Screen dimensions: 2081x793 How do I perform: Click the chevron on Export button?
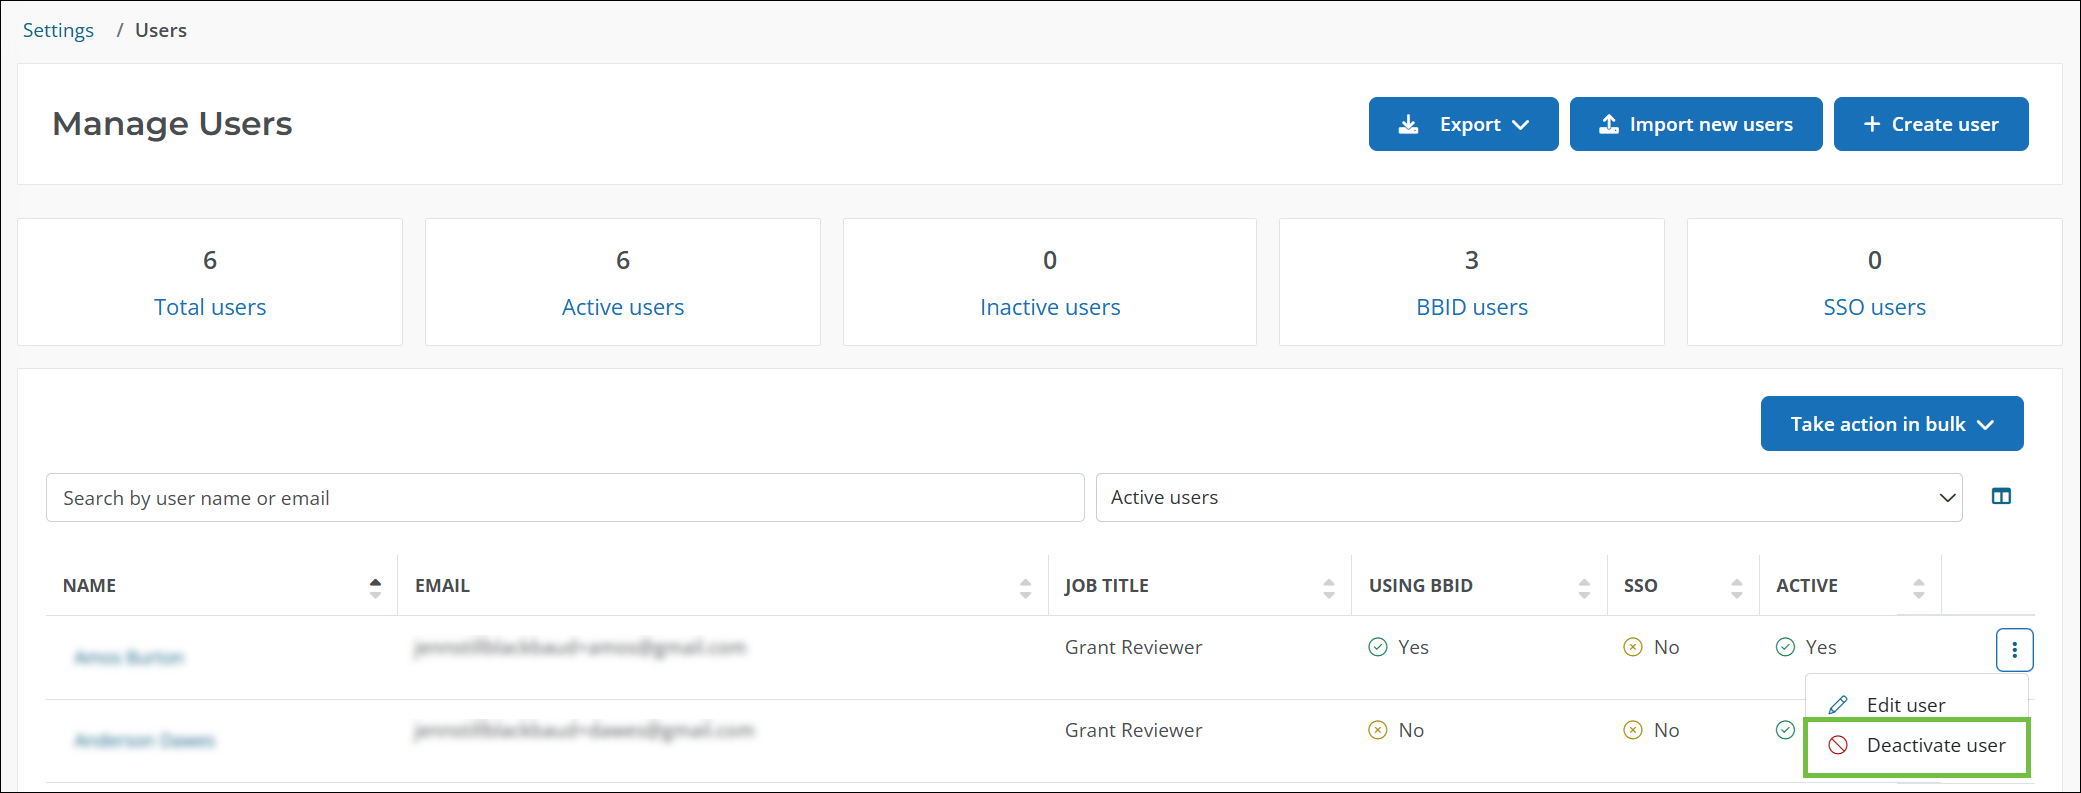1521,125
